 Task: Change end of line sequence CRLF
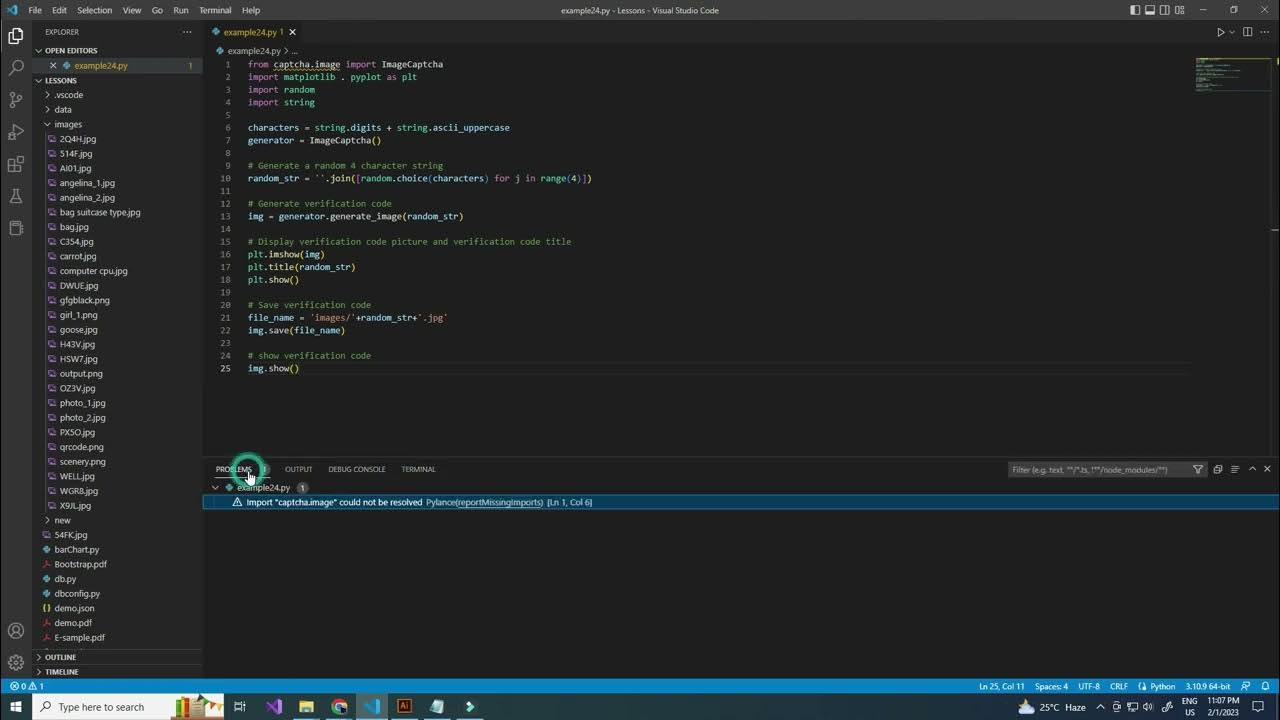(1119, 687)
